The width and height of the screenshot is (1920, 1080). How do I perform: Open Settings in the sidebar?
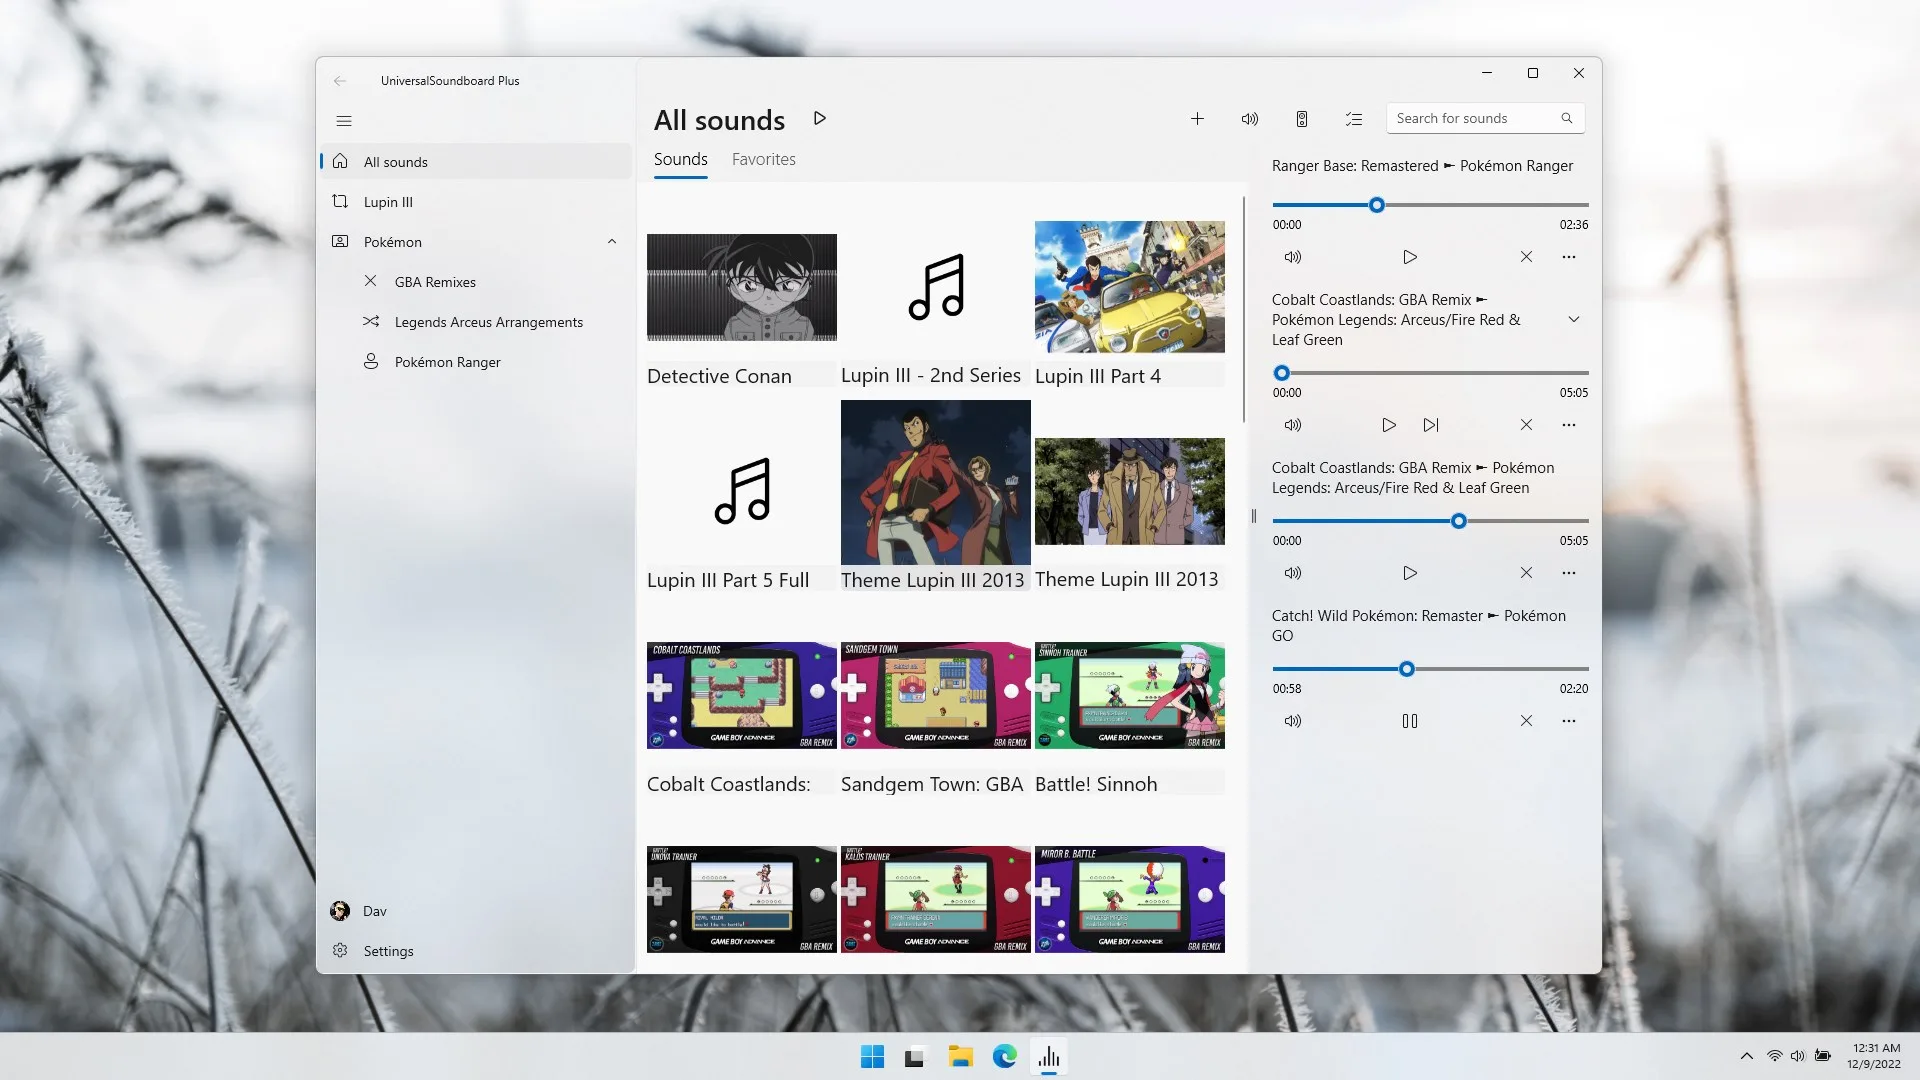tap(476, 951)
